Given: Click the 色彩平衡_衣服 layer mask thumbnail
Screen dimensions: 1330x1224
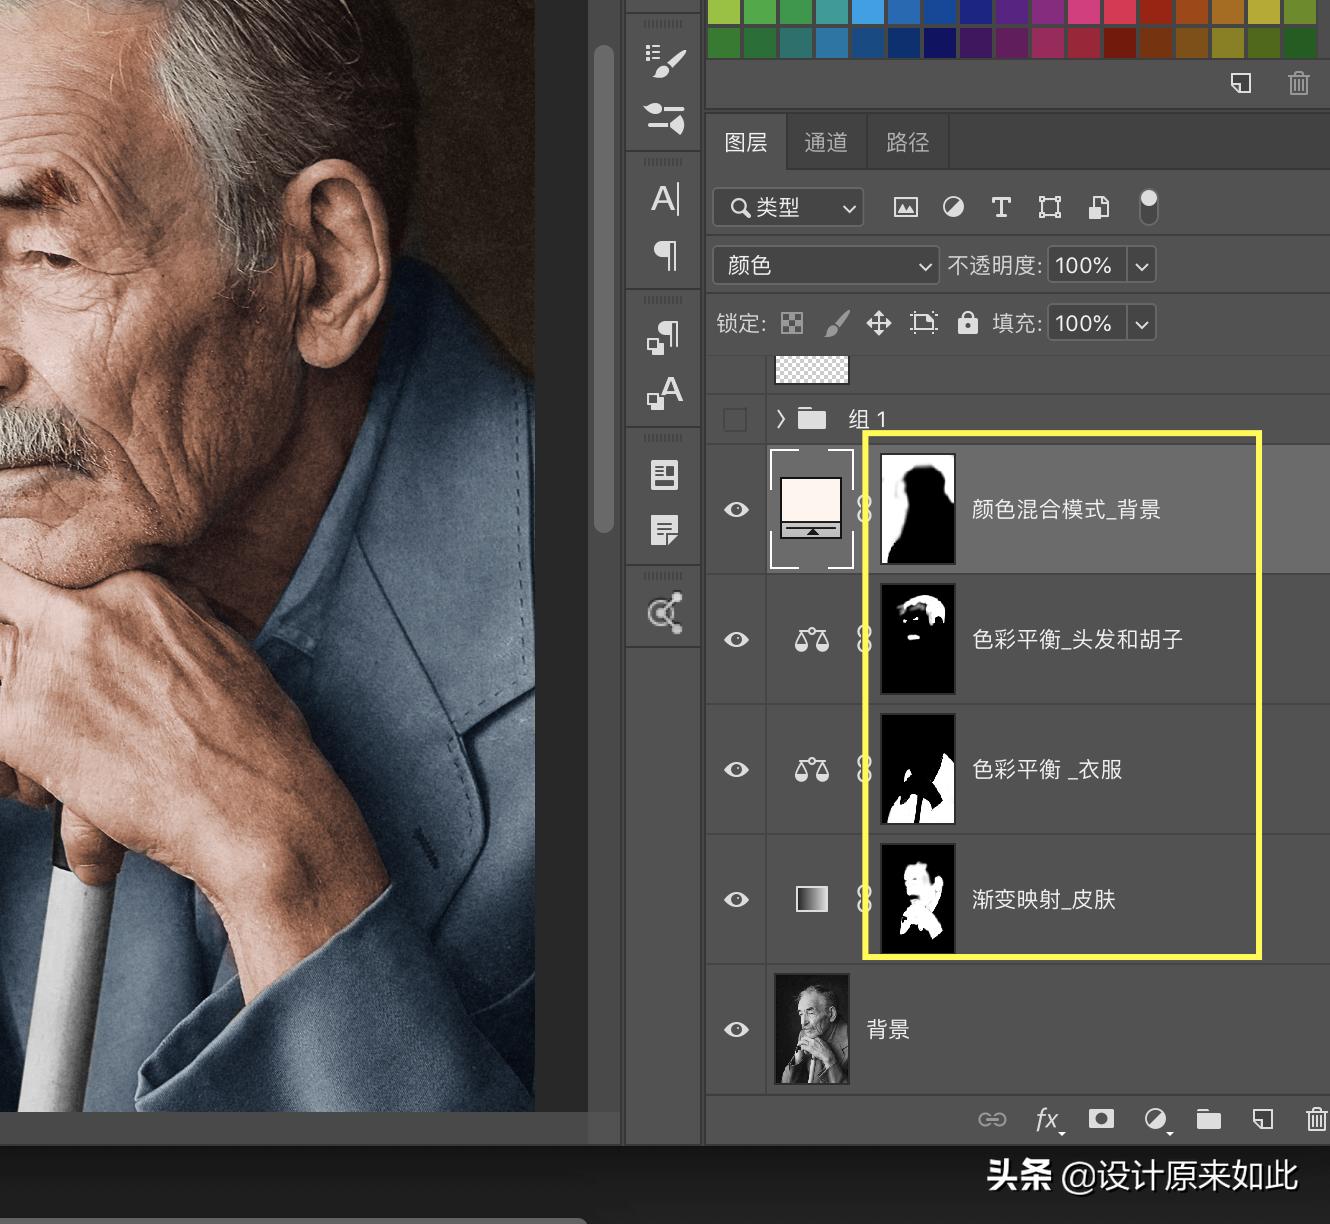Looking at the screenshot, I should (917, 769).
